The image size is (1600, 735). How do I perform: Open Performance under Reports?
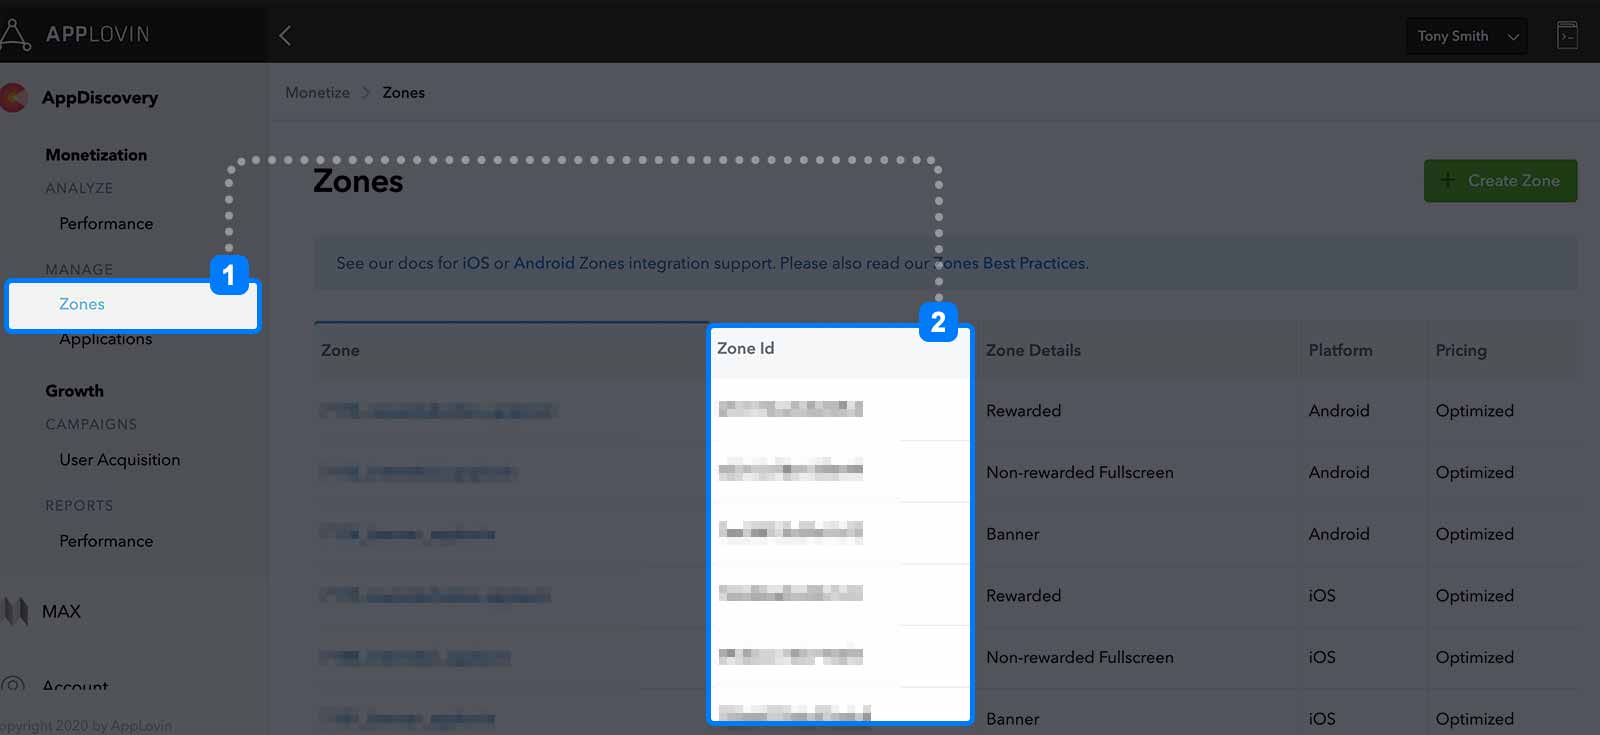pyautogui.click(x=106, y=541)
